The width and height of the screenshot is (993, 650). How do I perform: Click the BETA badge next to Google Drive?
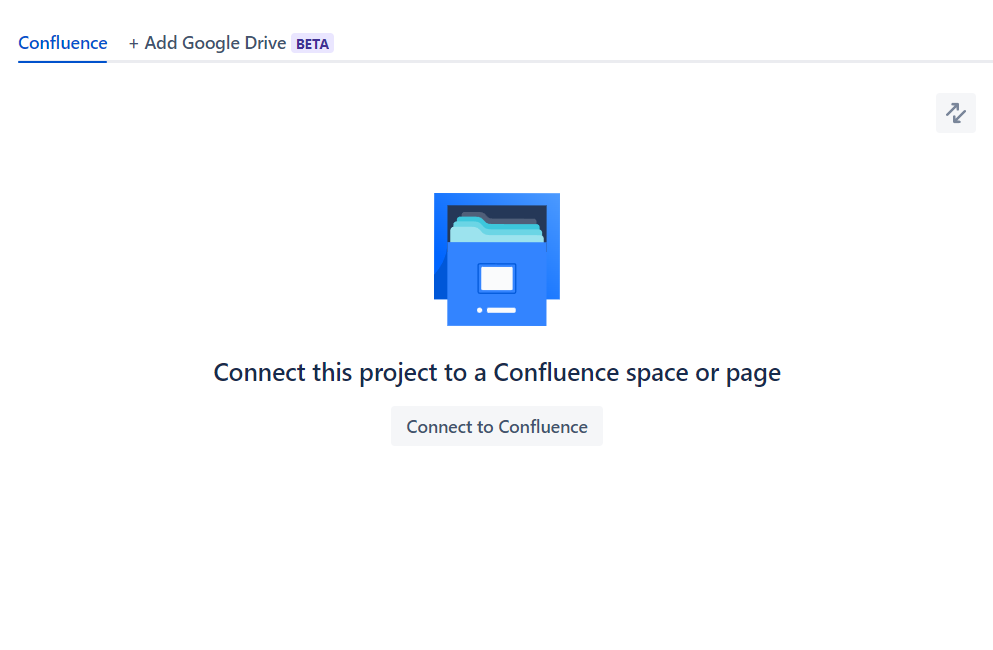[312, 44]
